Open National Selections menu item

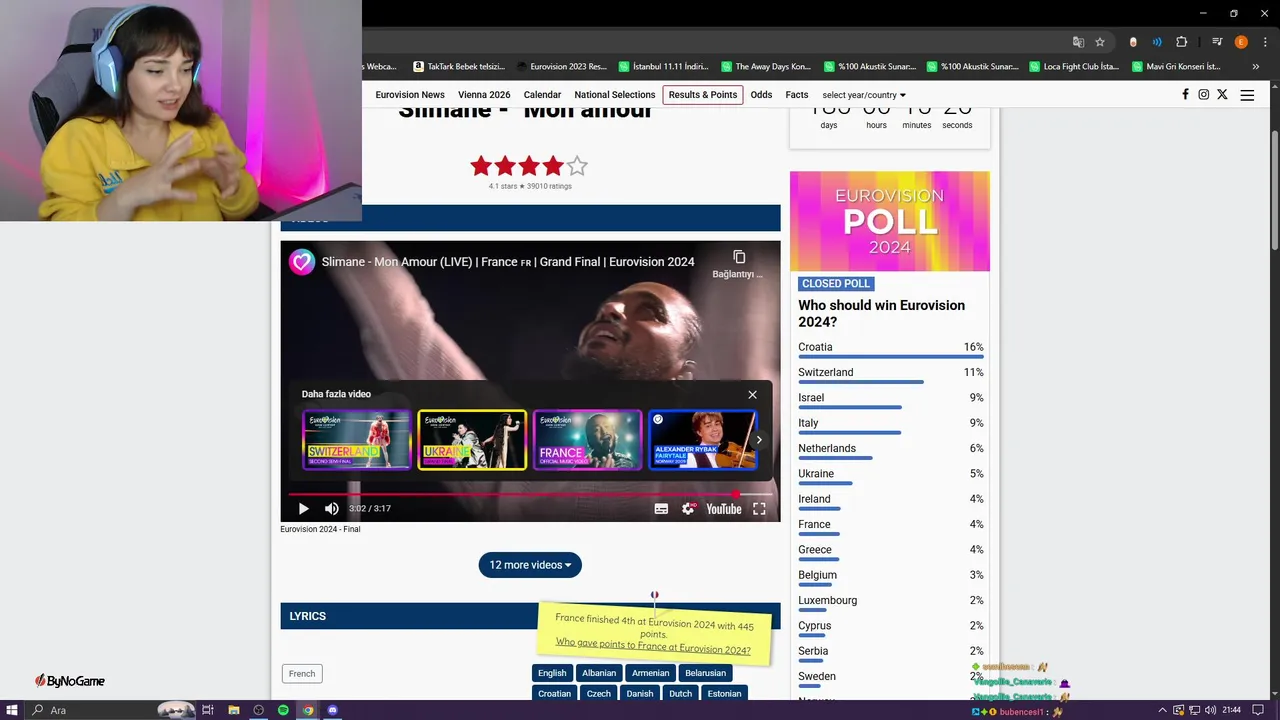(x=615, y=95)
